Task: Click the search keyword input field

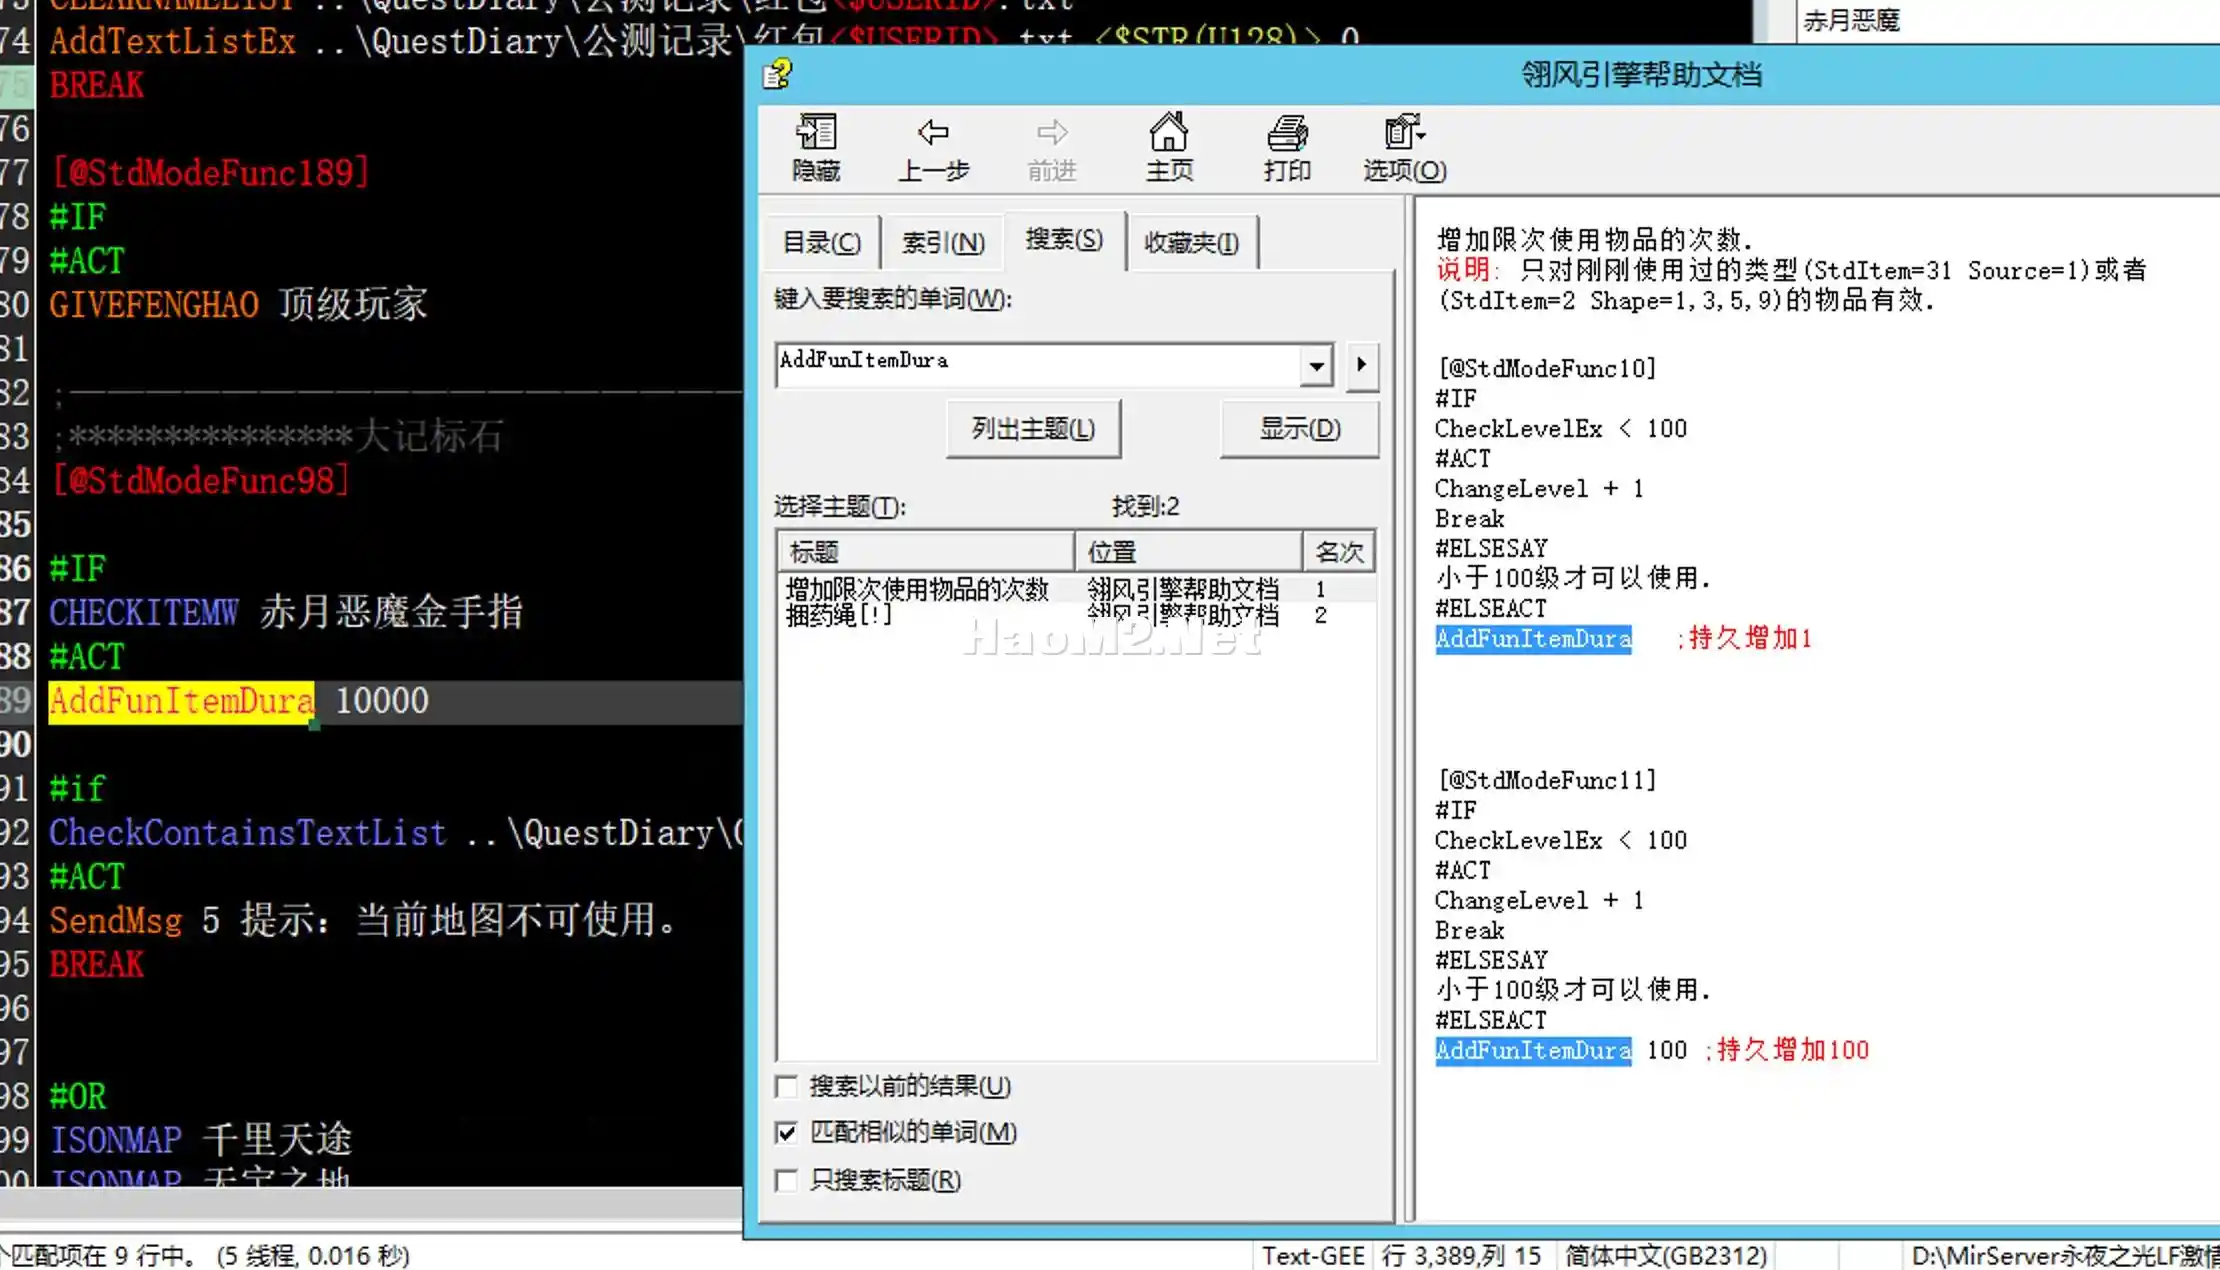Action: tap(1038, 364)
